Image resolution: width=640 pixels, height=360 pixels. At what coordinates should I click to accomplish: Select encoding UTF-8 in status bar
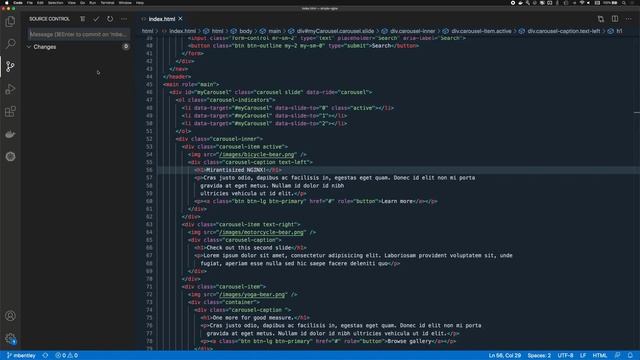coord(565,356)
